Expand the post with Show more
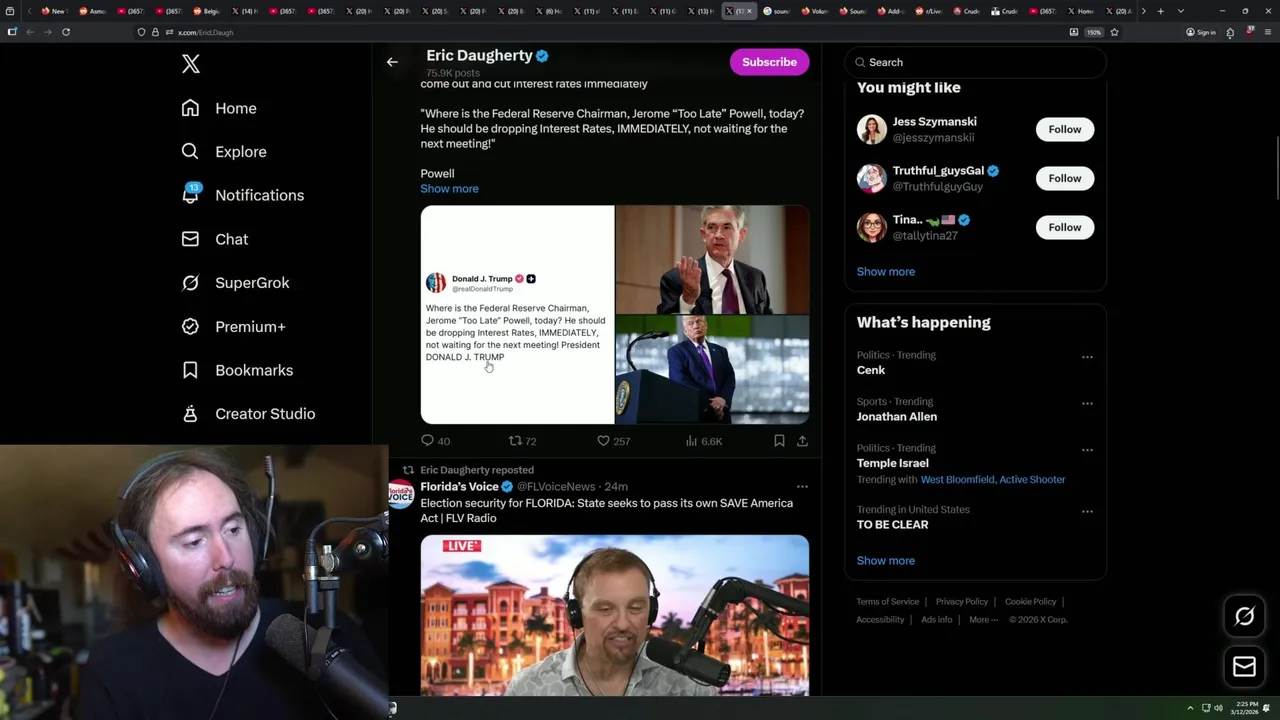The height and width of the screenshot is (720, 1280). (x=449, y=188)
